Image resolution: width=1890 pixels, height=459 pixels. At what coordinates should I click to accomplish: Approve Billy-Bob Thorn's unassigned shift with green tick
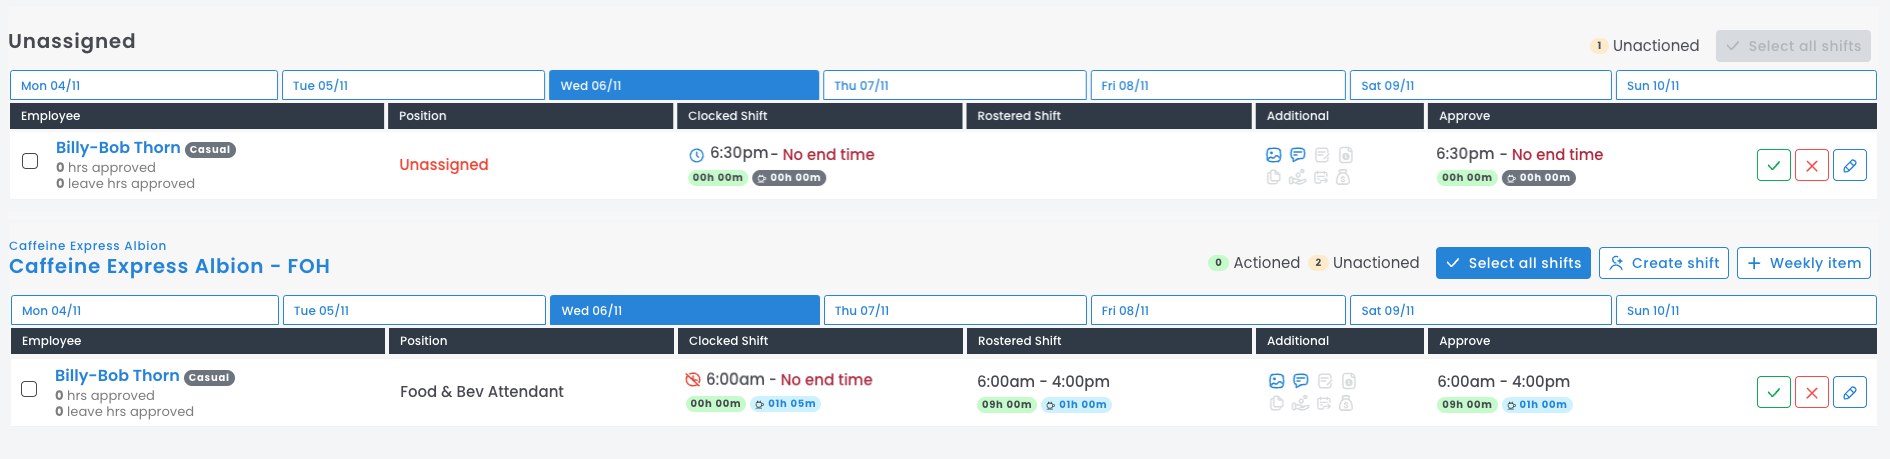[1773, 165]
